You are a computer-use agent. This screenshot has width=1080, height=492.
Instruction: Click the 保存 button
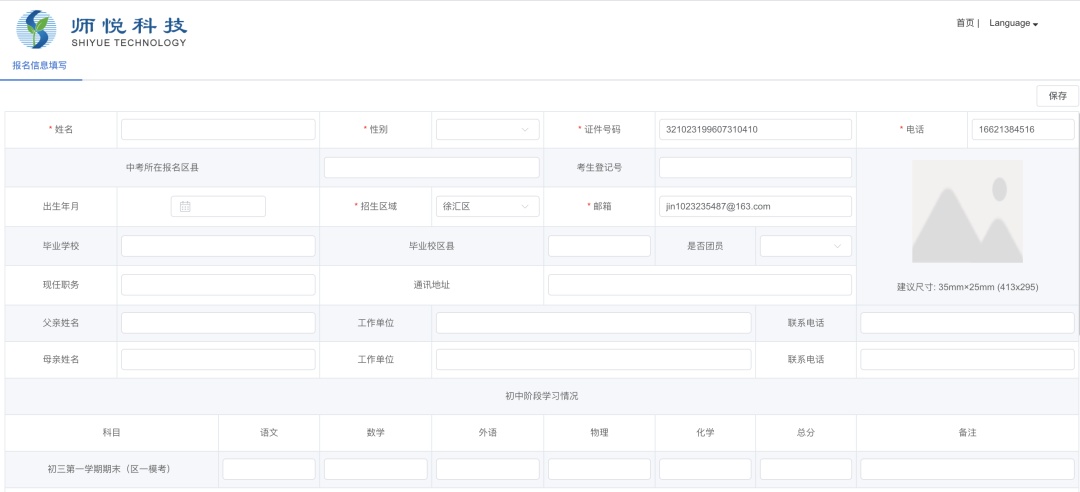tap(1057, 96)
